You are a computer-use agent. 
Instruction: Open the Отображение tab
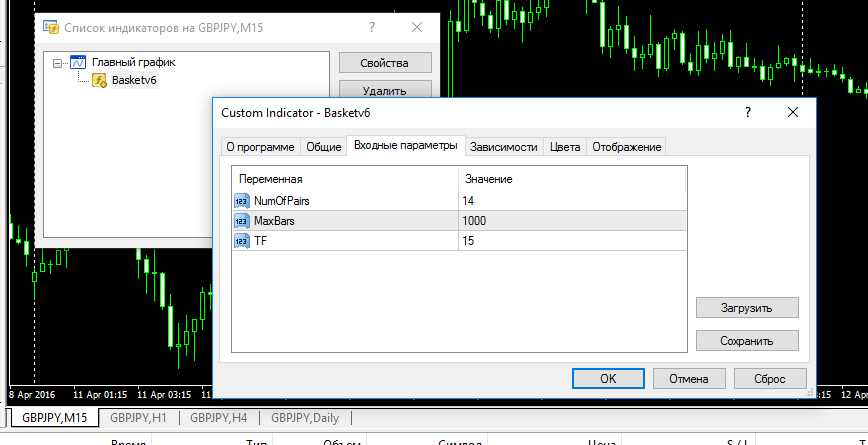(627, 147)
